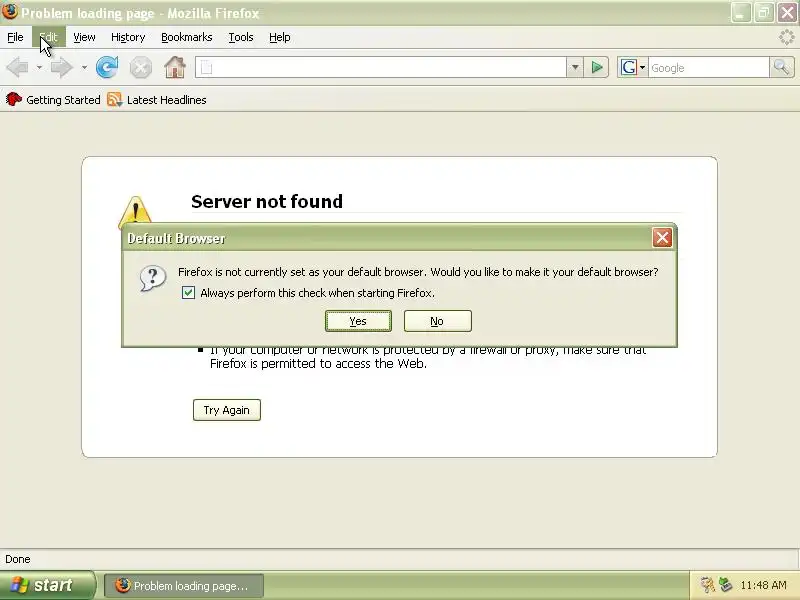Click the Try Again button
The height and width of the screenshot is (600, 800).
pyautogui.click(x=227, y=410)
